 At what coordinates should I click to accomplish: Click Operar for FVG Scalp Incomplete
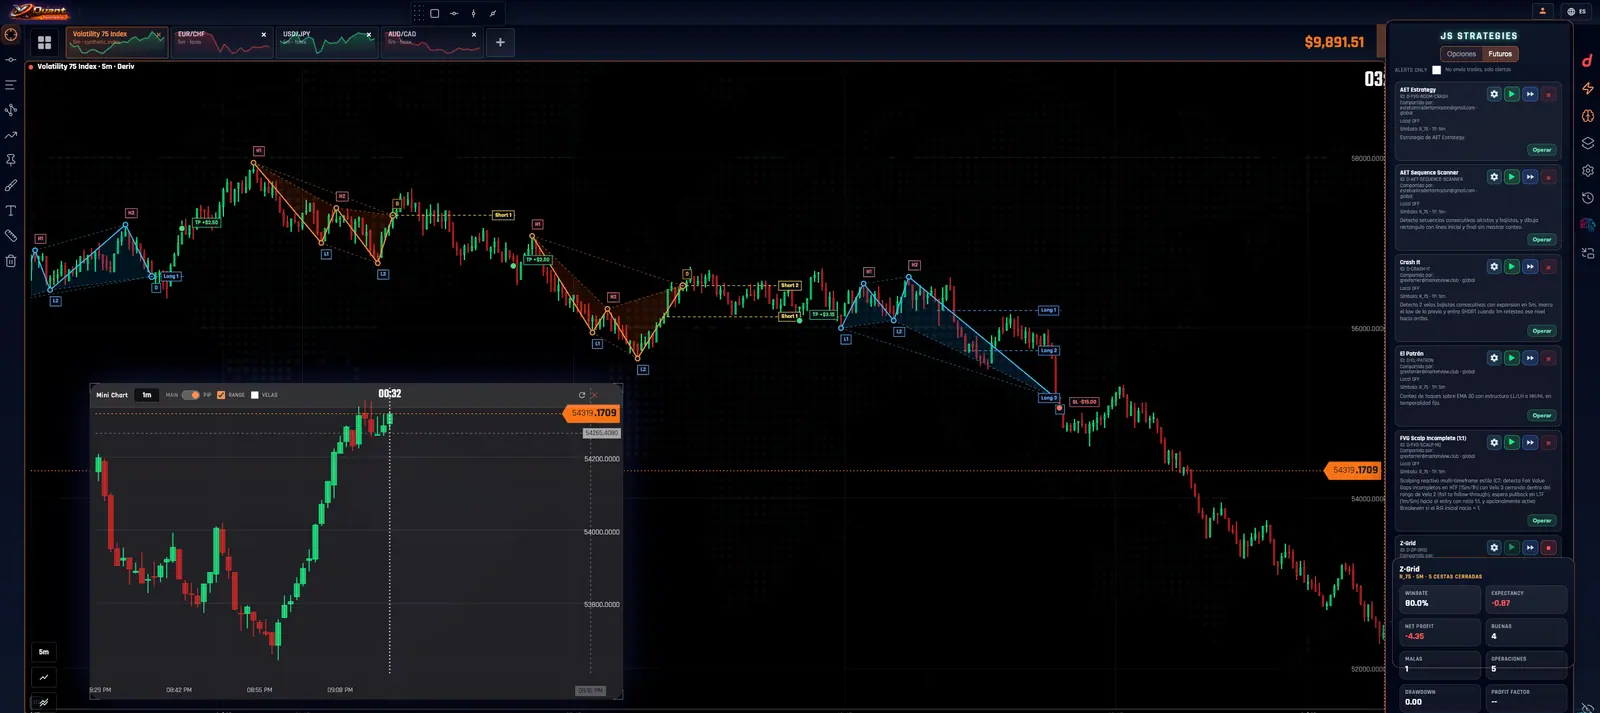point(1542,520)
